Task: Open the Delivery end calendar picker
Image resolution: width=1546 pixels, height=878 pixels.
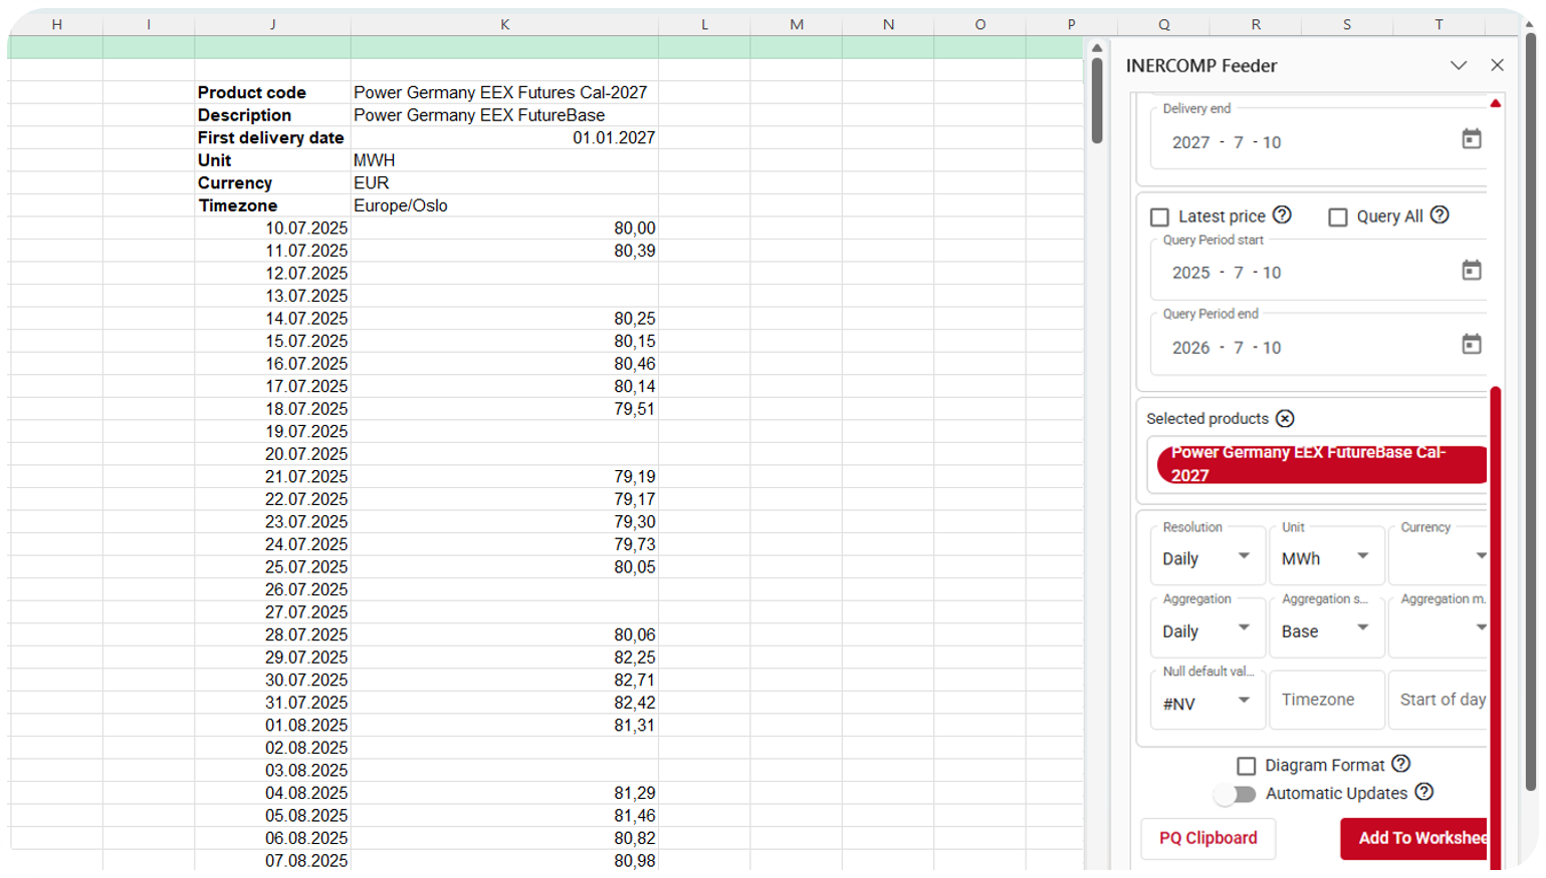Action: (x=1471, y=140)
